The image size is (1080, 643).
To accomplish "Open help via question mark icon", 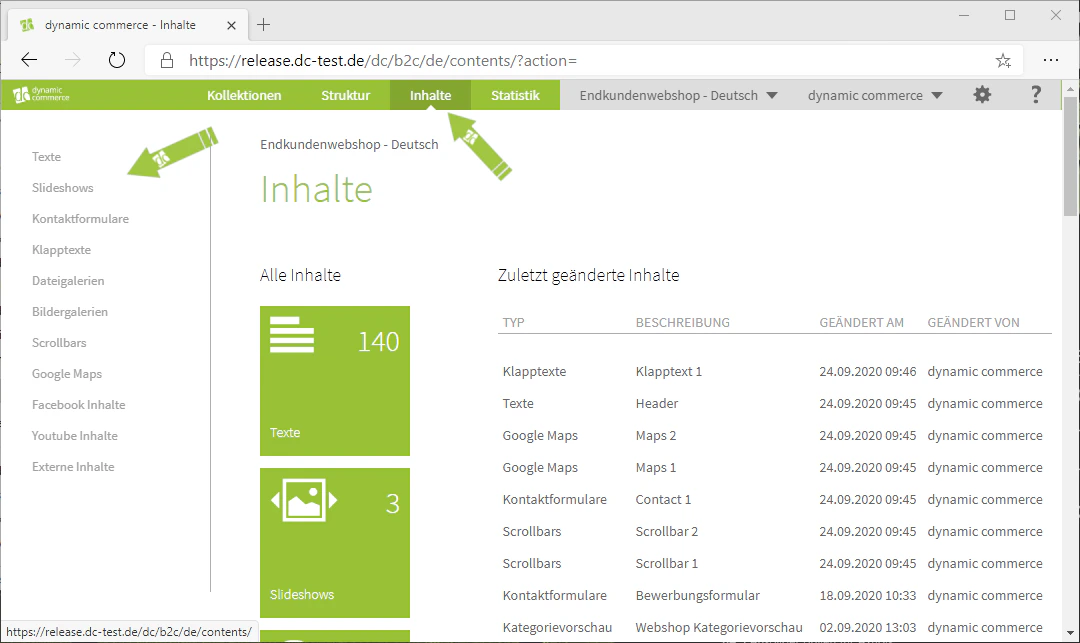I will pyautogui.click(x=1035, y=95).
